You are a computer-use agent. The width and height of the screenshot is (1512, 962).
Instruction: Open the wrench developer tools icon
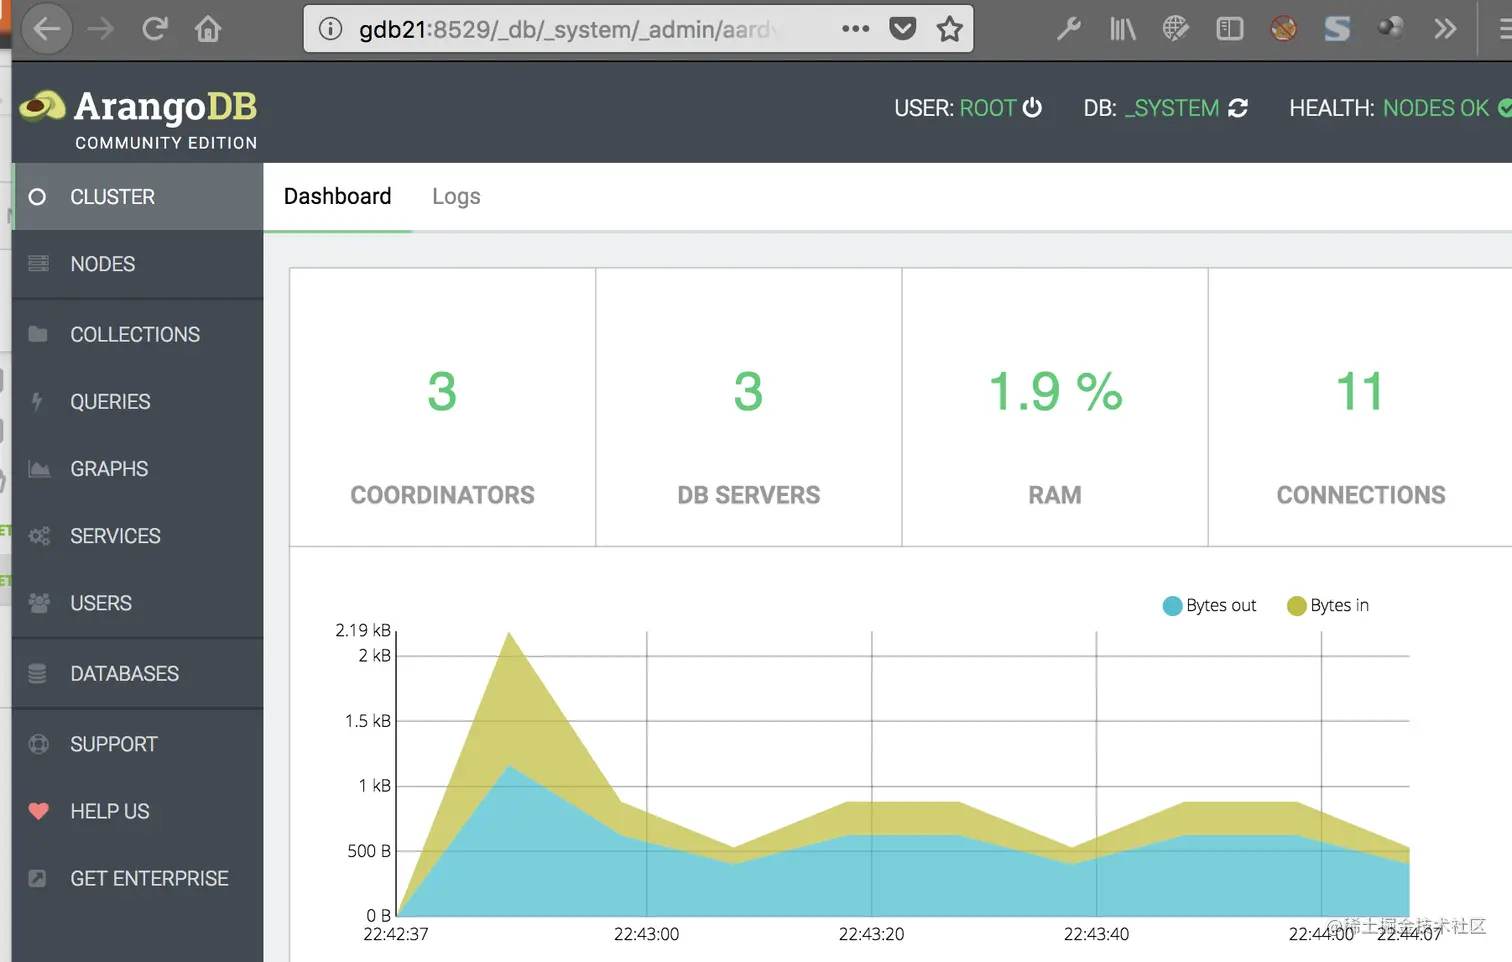pyautogui.click(x=1069, y=29)
